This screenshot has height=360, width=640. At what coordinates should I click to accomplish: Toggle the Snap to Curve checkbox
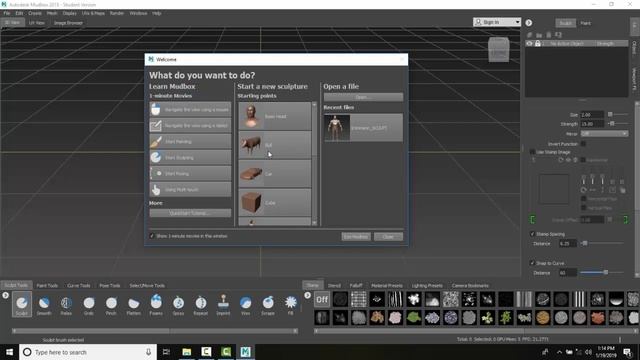(532, 263)
